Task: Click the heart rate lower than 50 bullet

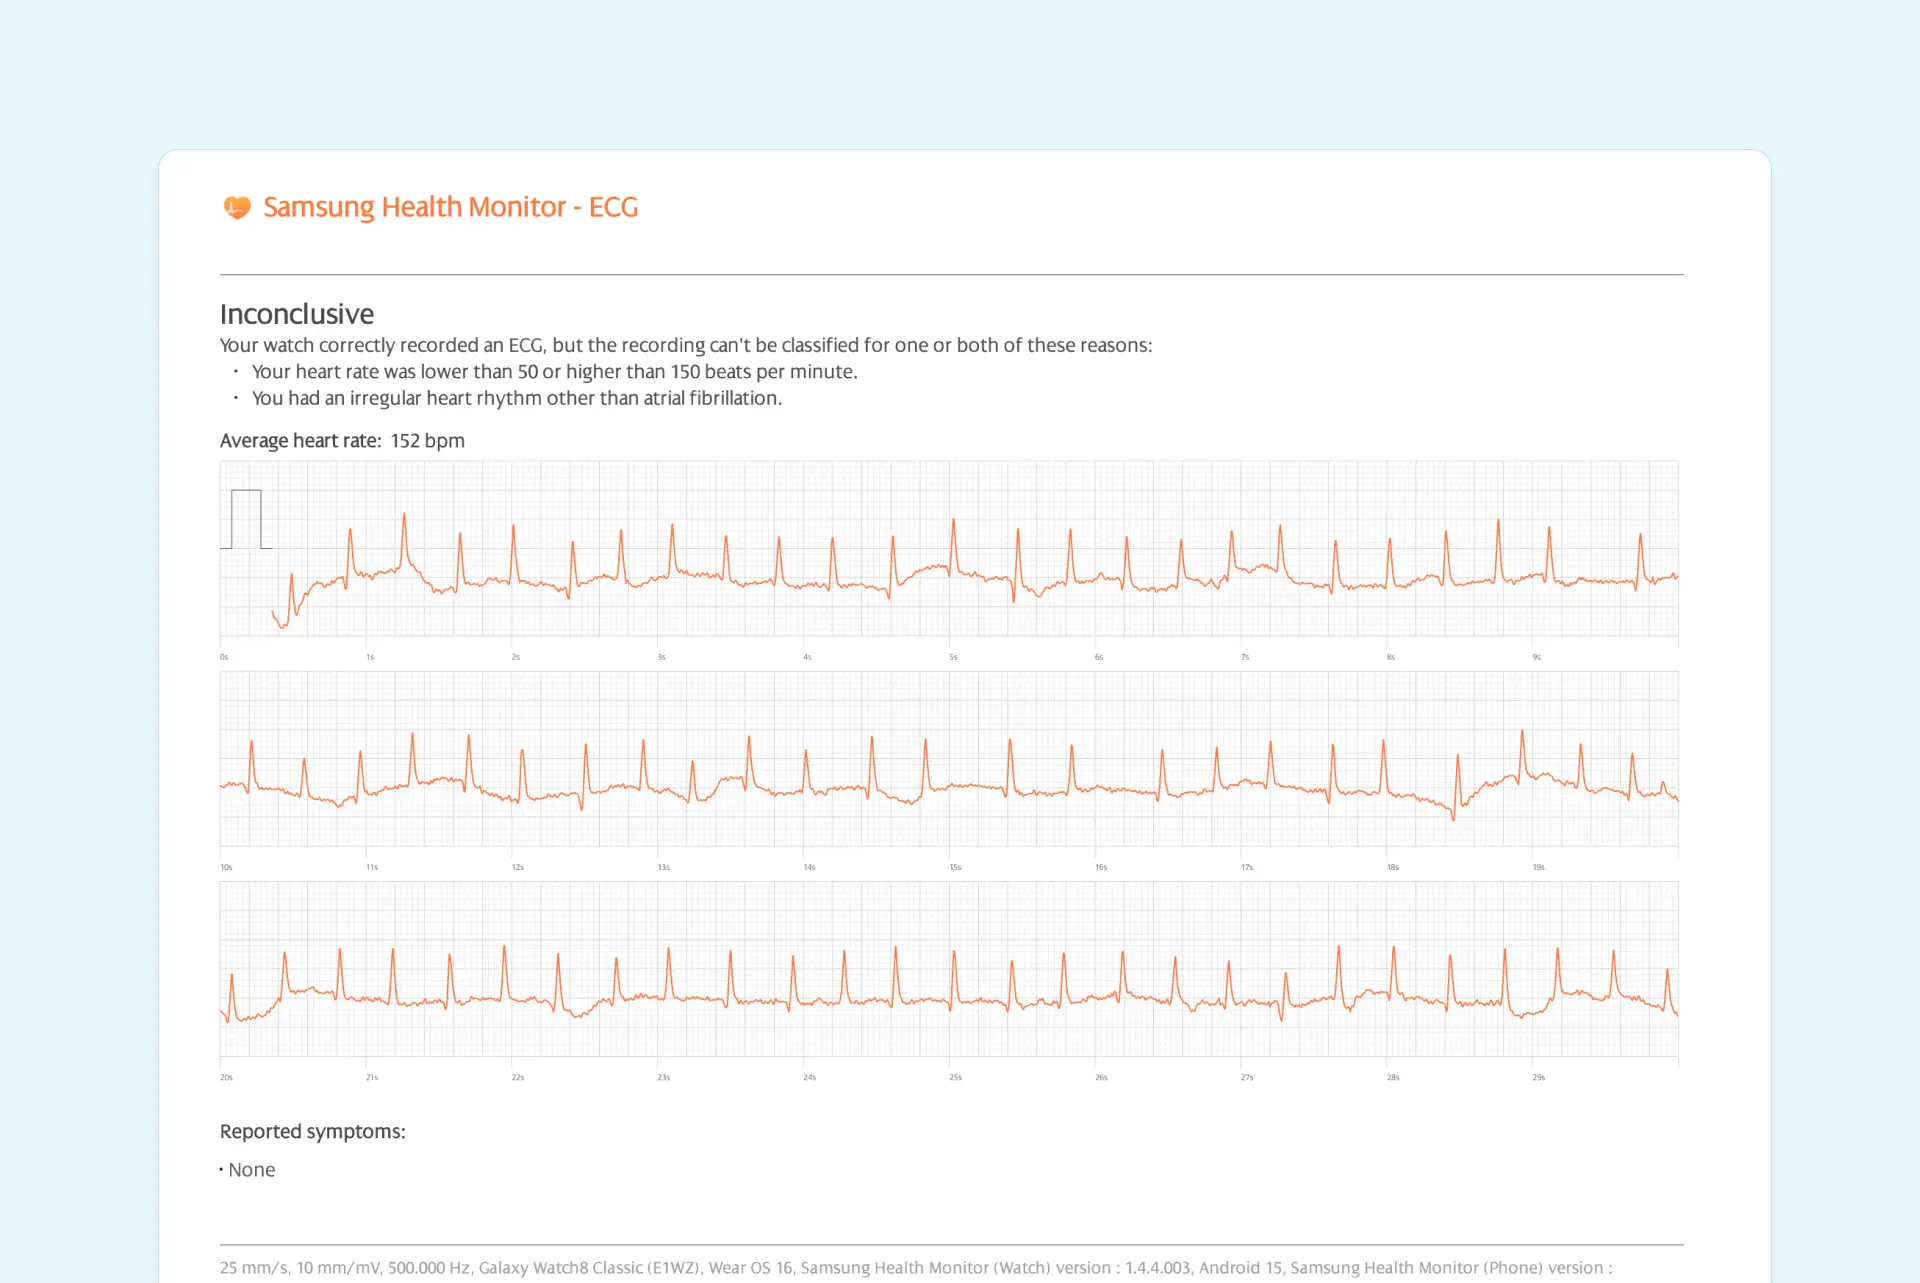Action: point(555,372)
